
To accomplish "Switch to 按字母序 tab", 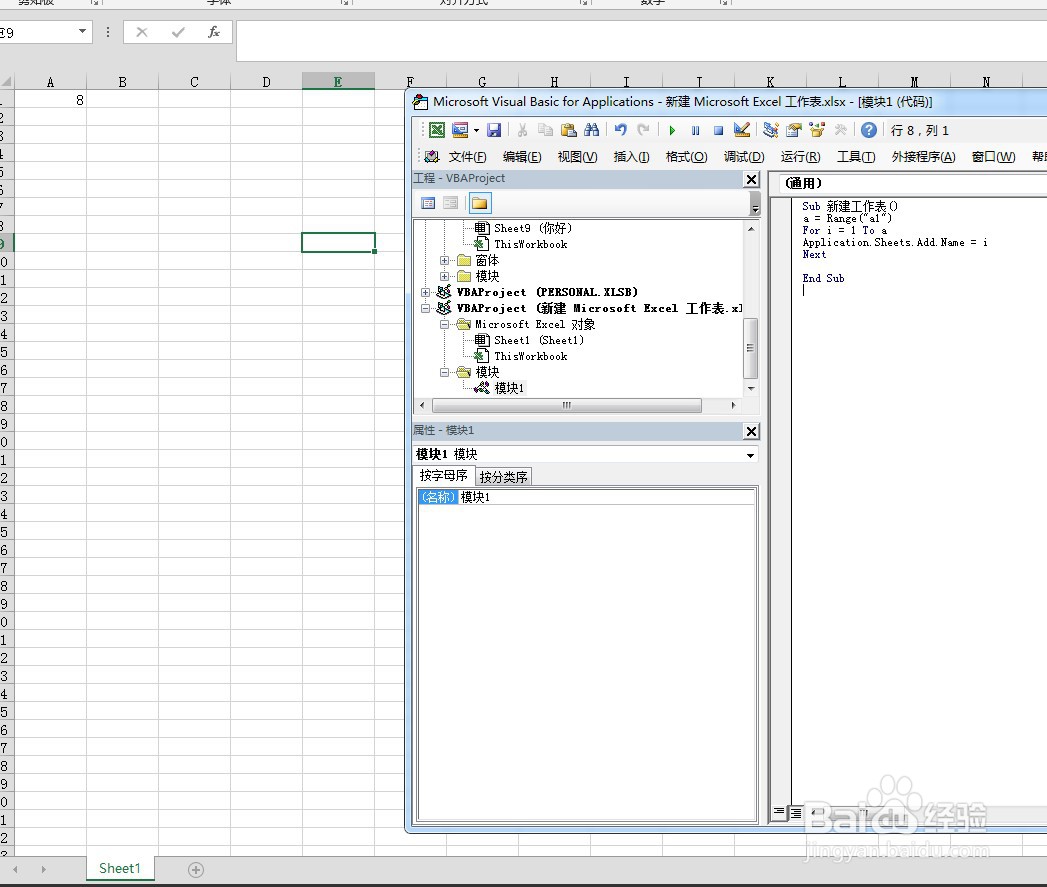I will [x=443, y=476].
